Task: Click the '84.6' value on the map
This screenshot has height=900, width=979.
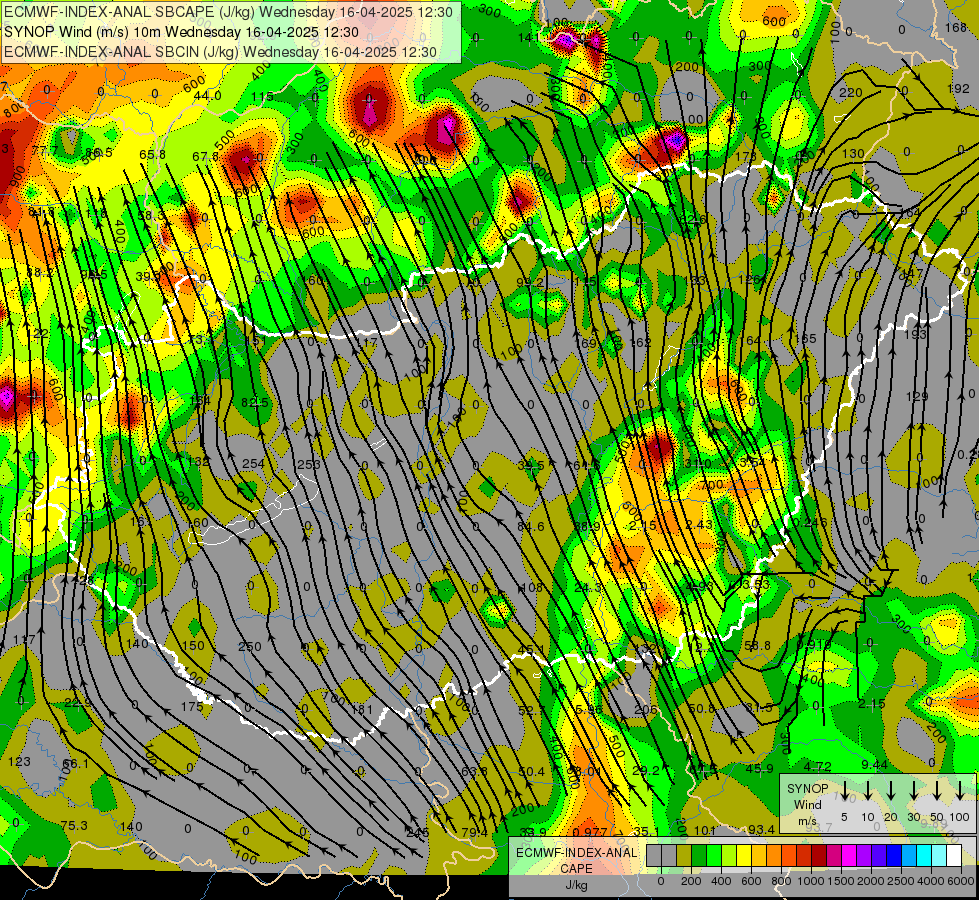Action: 531,527
